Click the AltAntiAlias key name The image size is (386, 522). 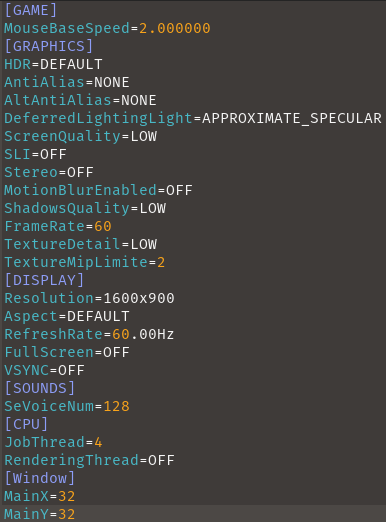[58, 100]
